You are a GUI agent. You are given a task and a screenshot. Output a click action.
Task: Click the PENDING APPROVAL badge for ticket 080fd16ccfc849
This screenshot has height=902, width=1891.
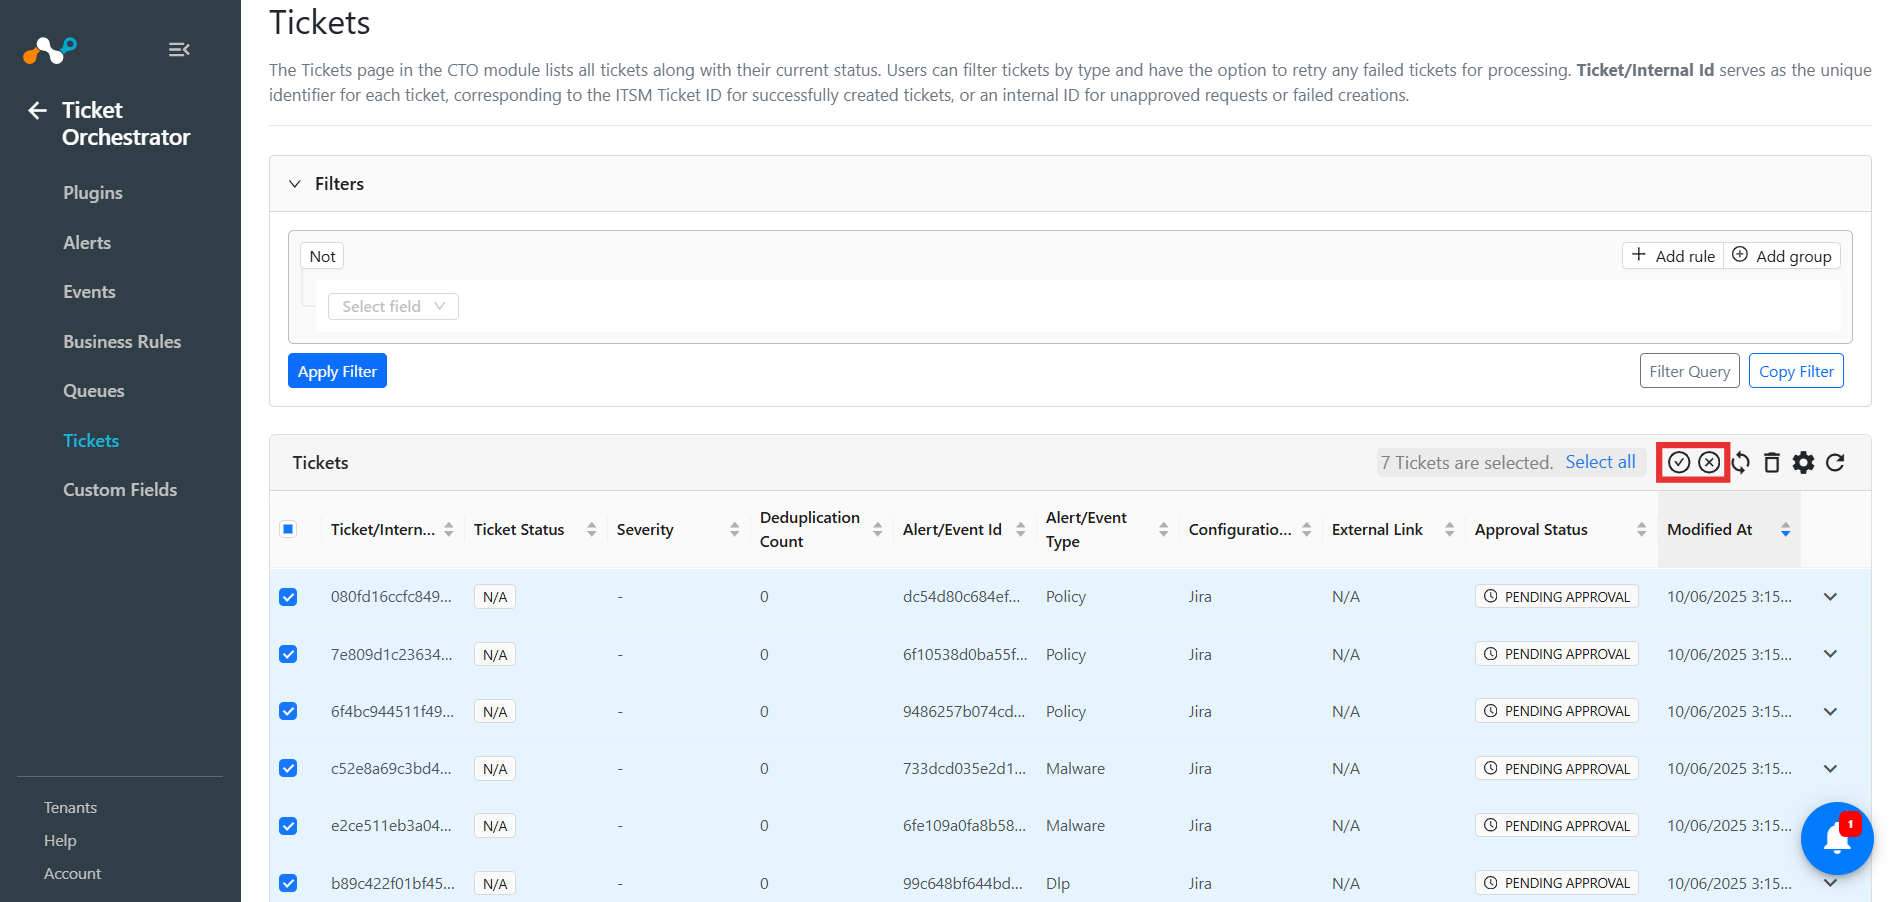click(x=1557, y=597)
